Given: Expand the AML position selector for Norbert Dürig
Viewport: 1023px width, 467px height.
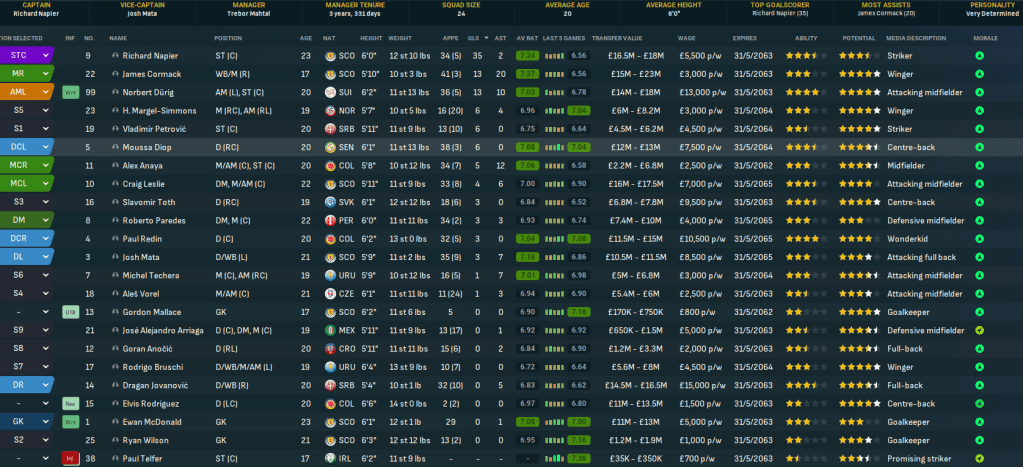Looking at the screenshot, I should point(45,92).
